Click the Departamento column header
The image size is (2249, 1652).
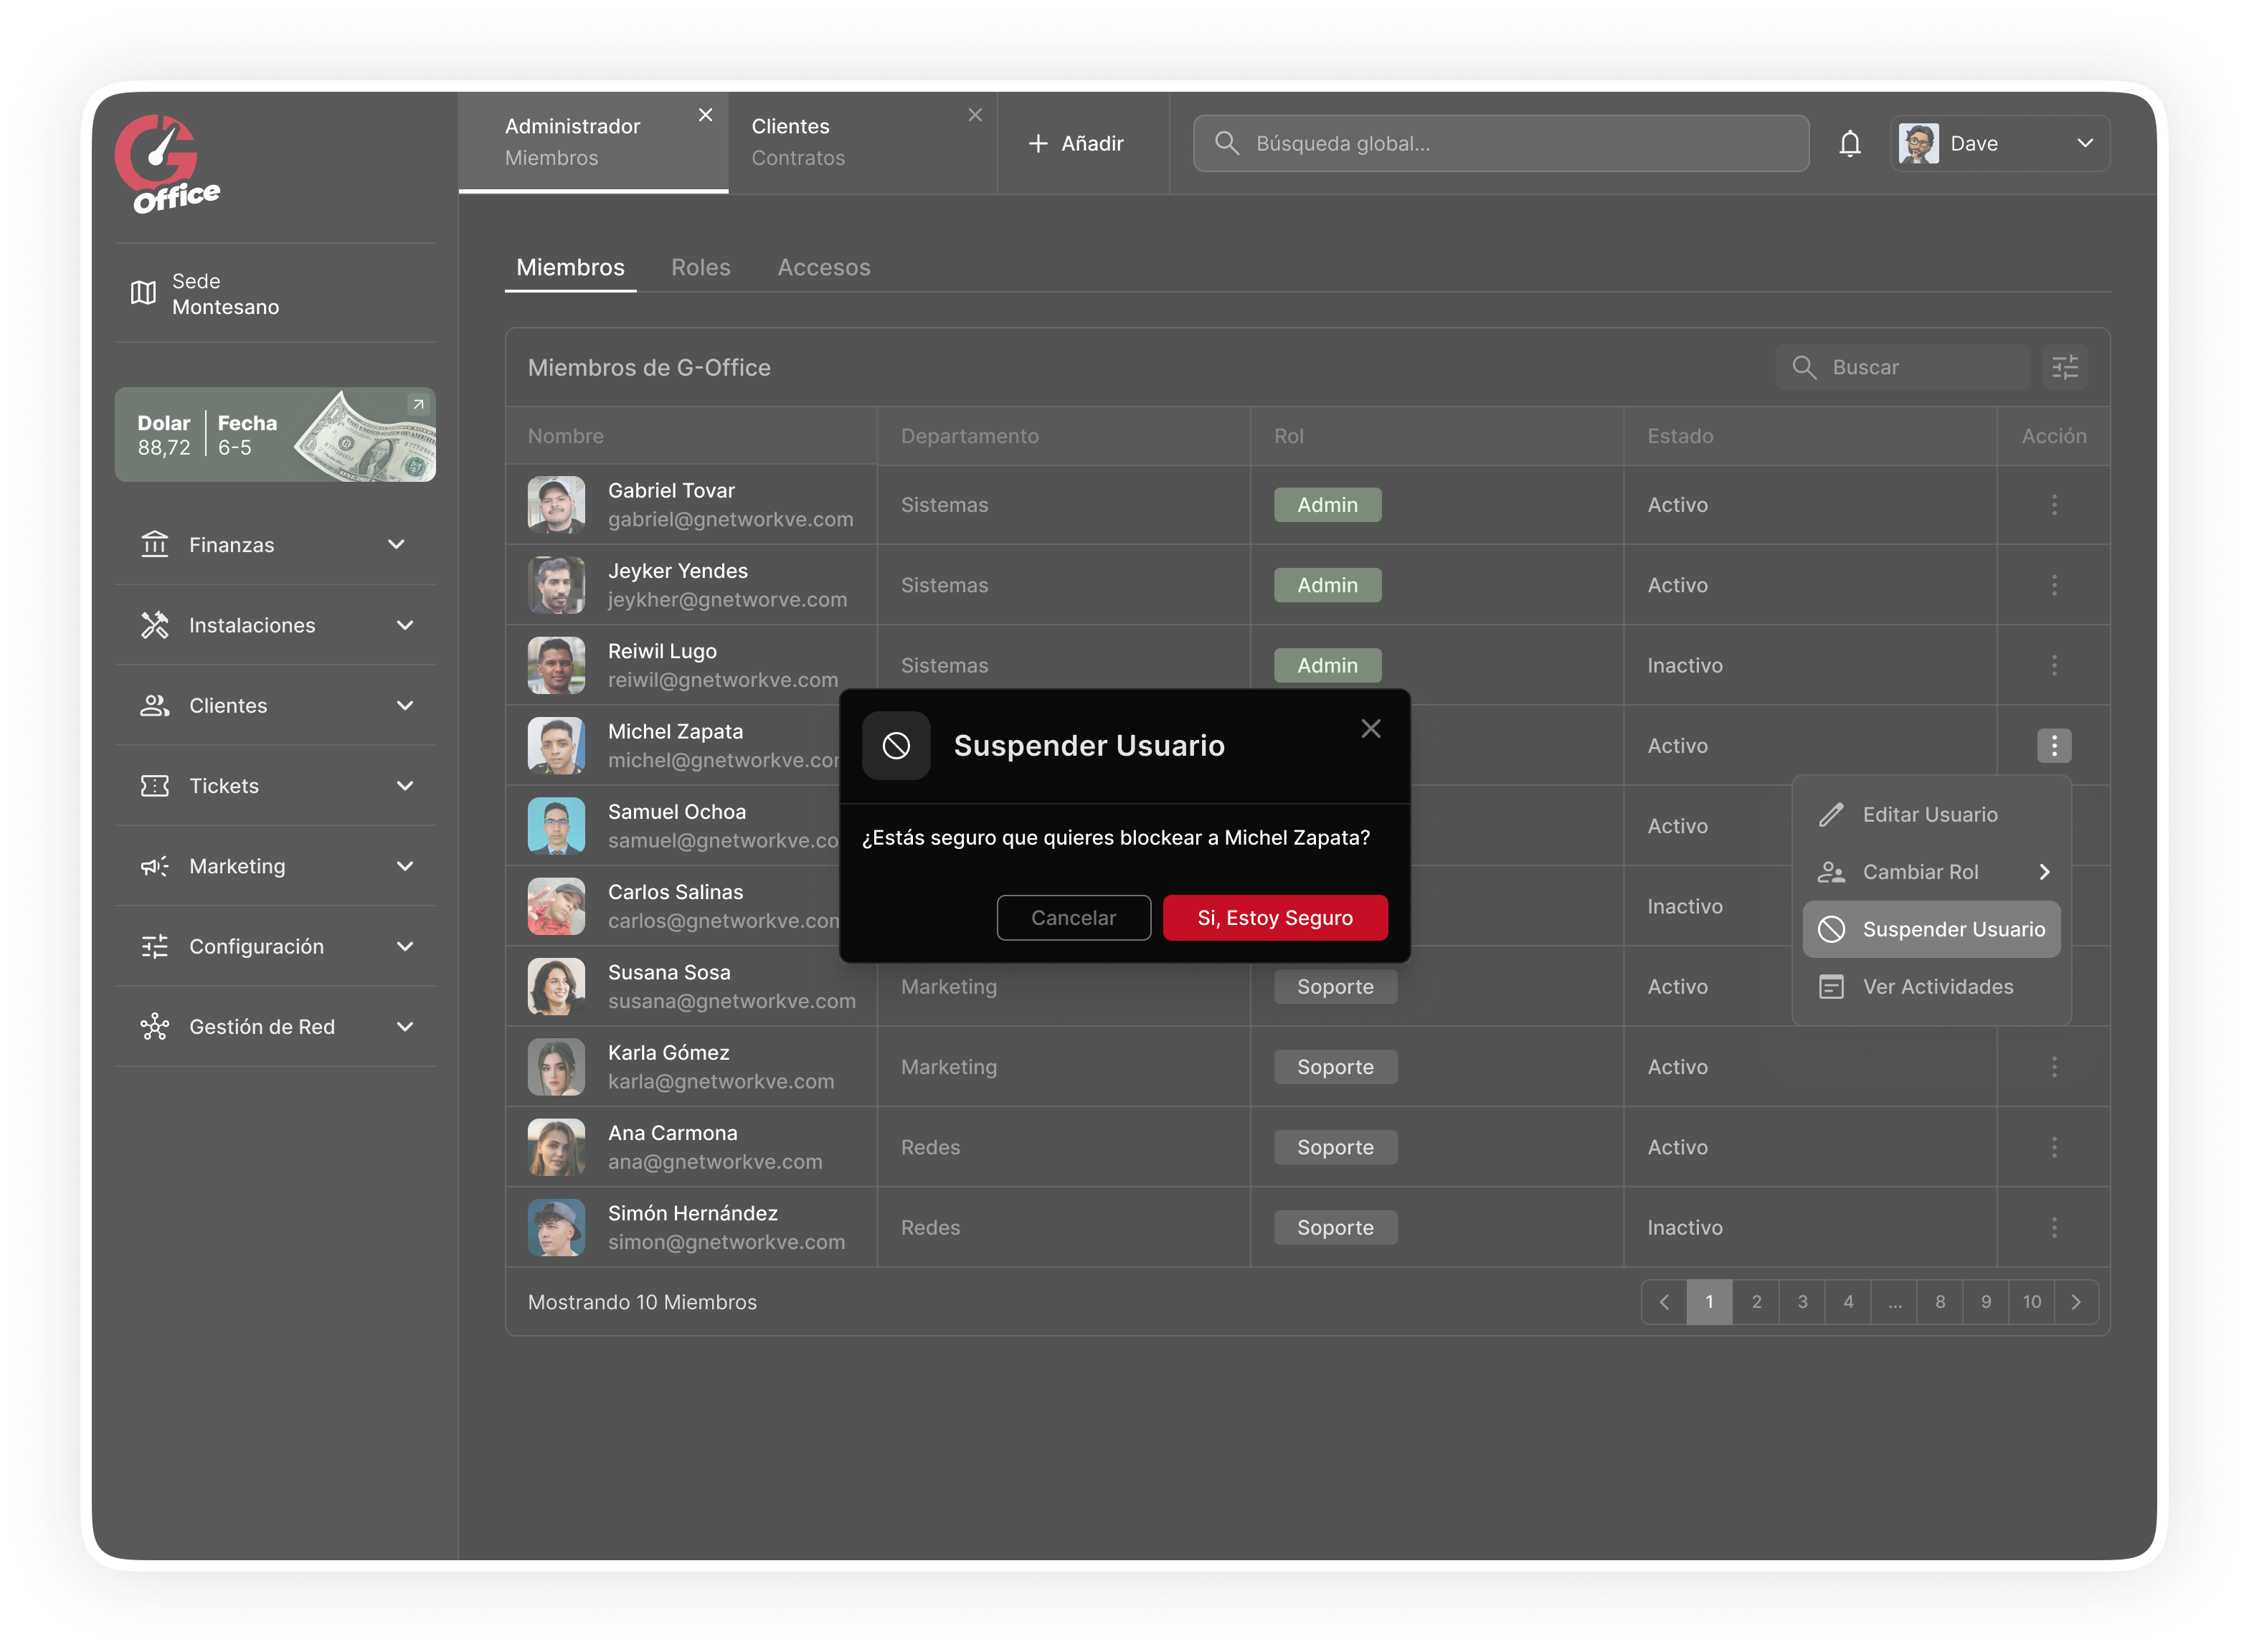[969, 436]
